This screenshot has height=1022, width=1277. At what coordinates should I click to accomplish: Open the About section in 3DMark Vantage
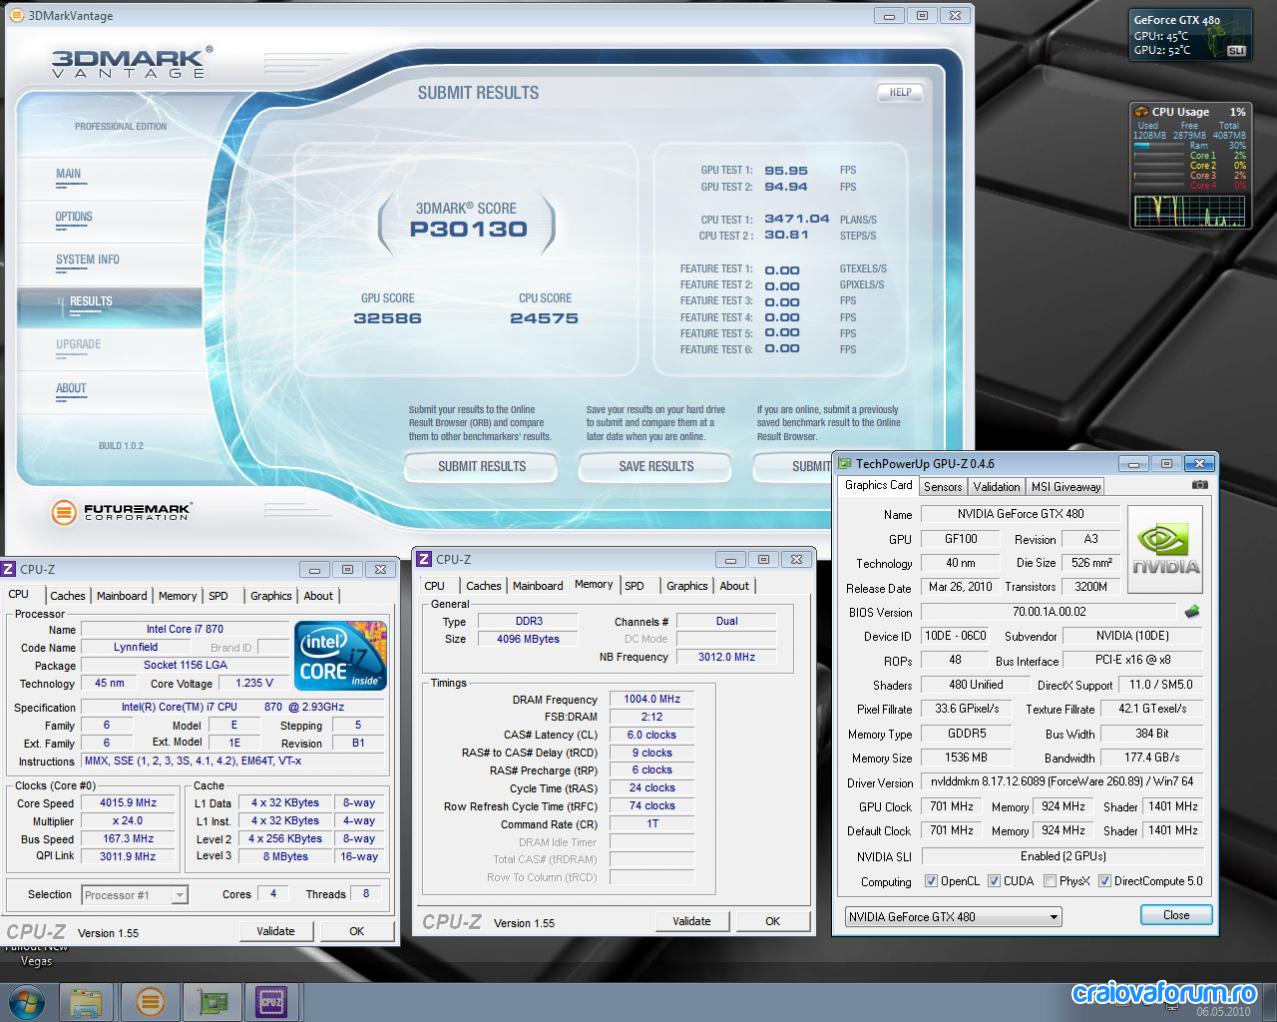tap(71, 390)
